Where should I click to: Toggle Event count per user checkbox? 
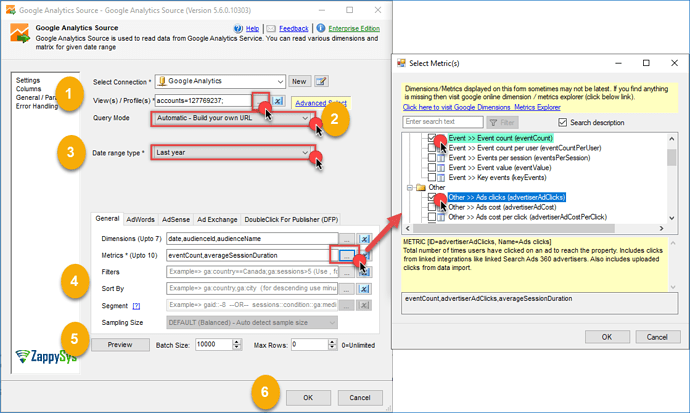[x=432, y=148]
